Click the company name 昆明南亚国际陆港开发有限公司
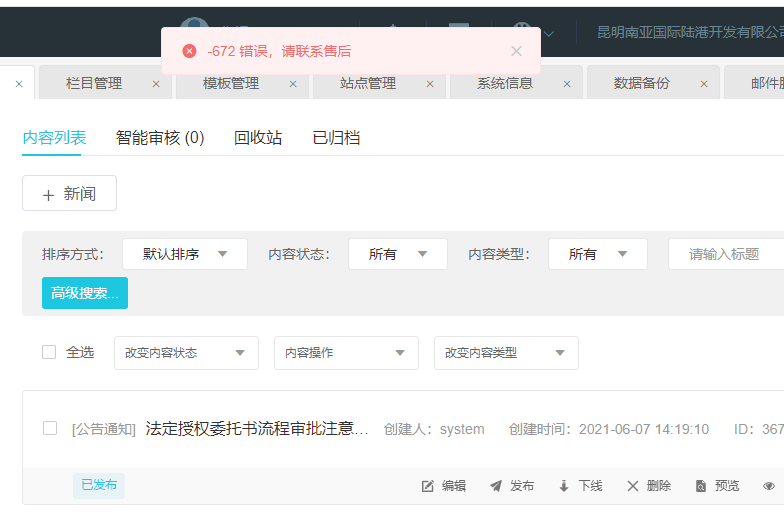Image resolution: width=784 pixels, height=523 pixels. coord(690,32)
